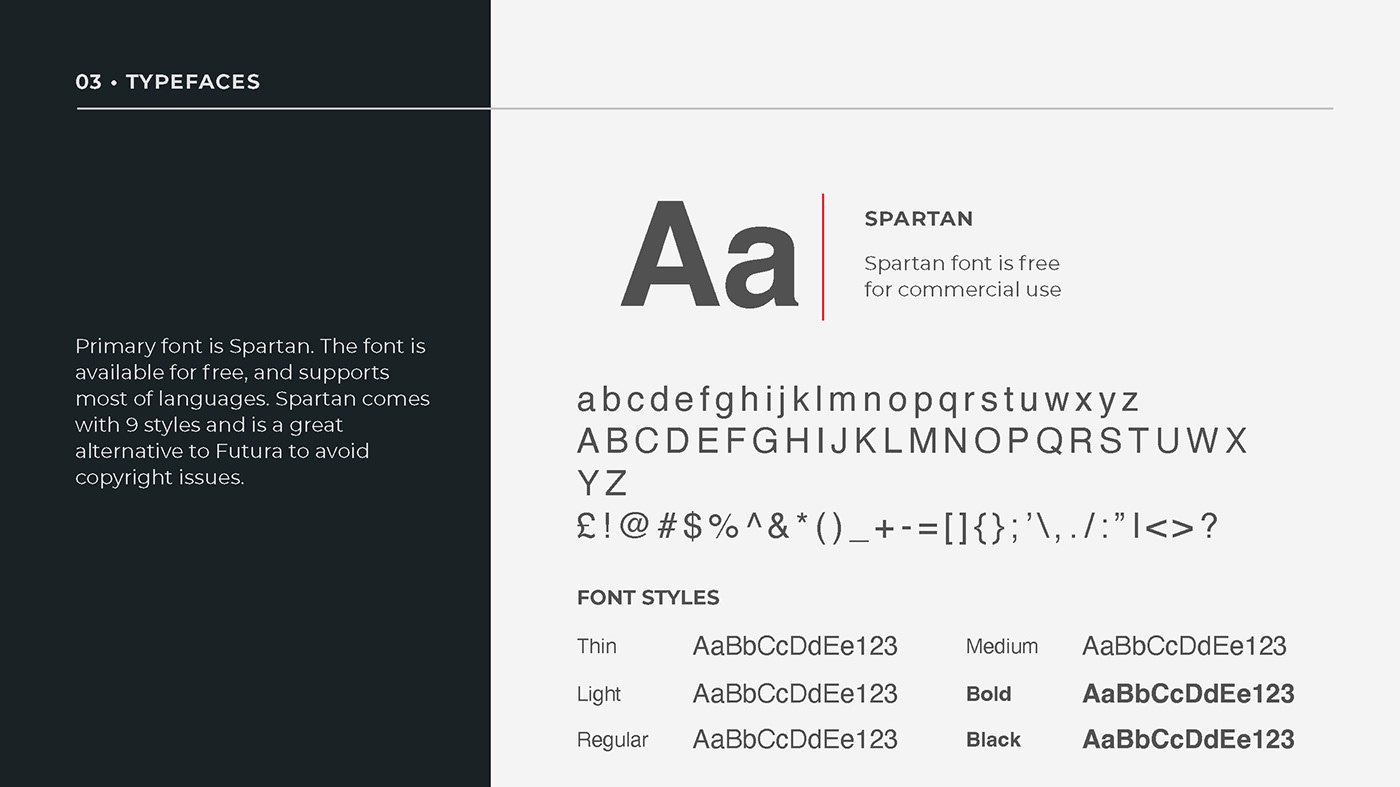Screen dimensions: 1400x787
Task: Select the Medium style label
Action: click(1001, 647)
